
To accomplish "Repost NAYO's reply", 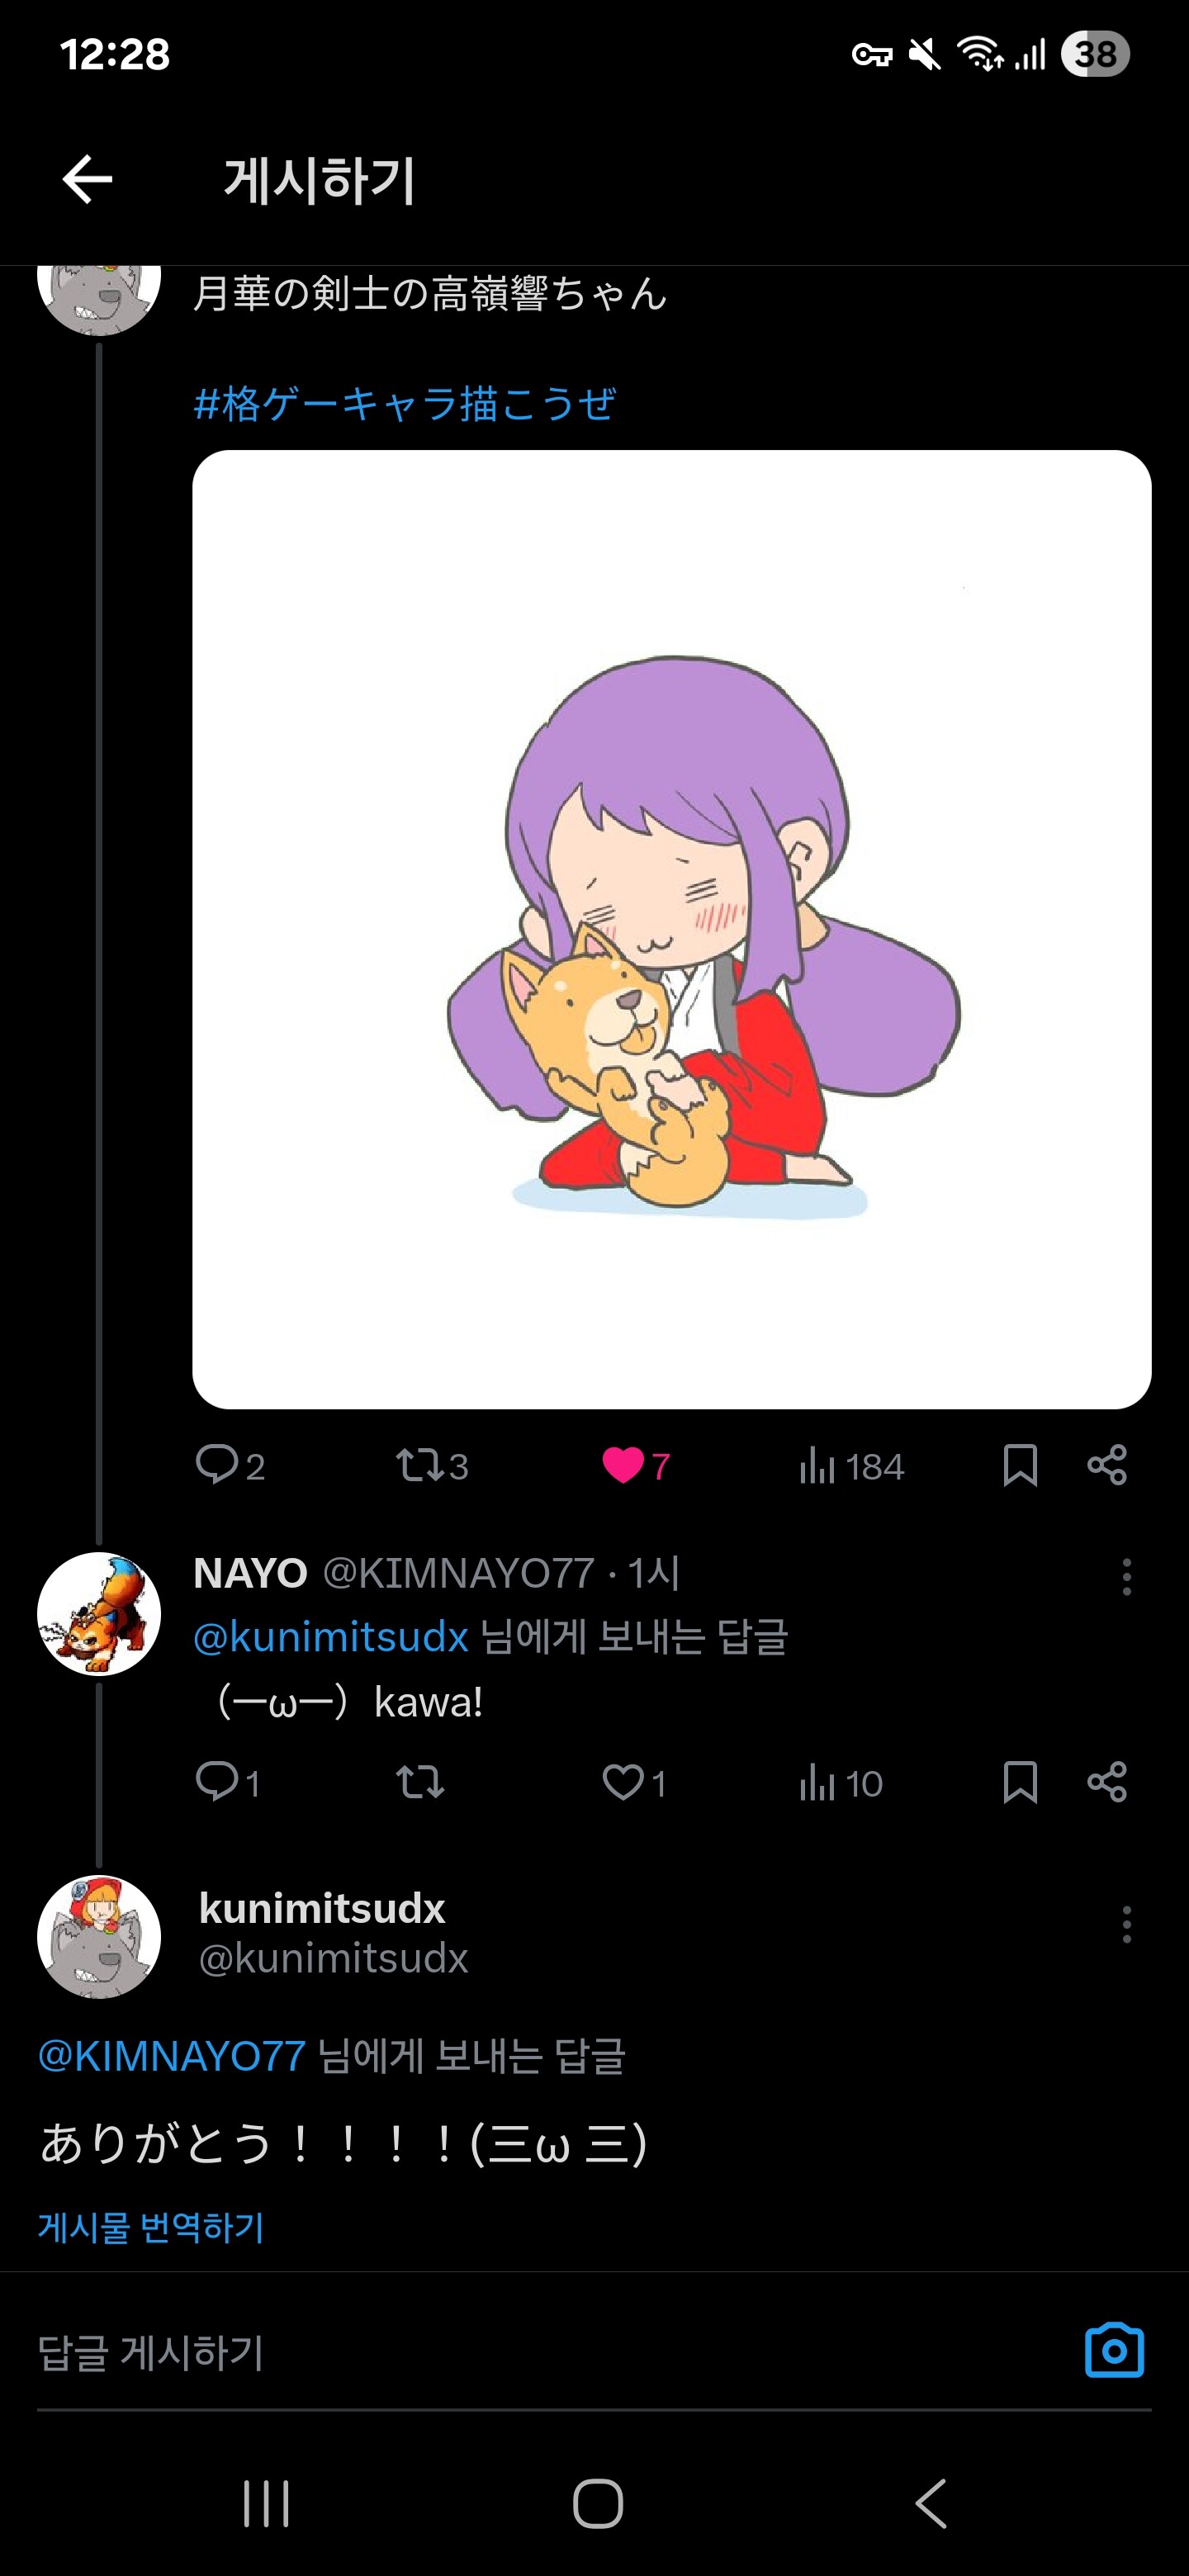I will [419, 1782].
